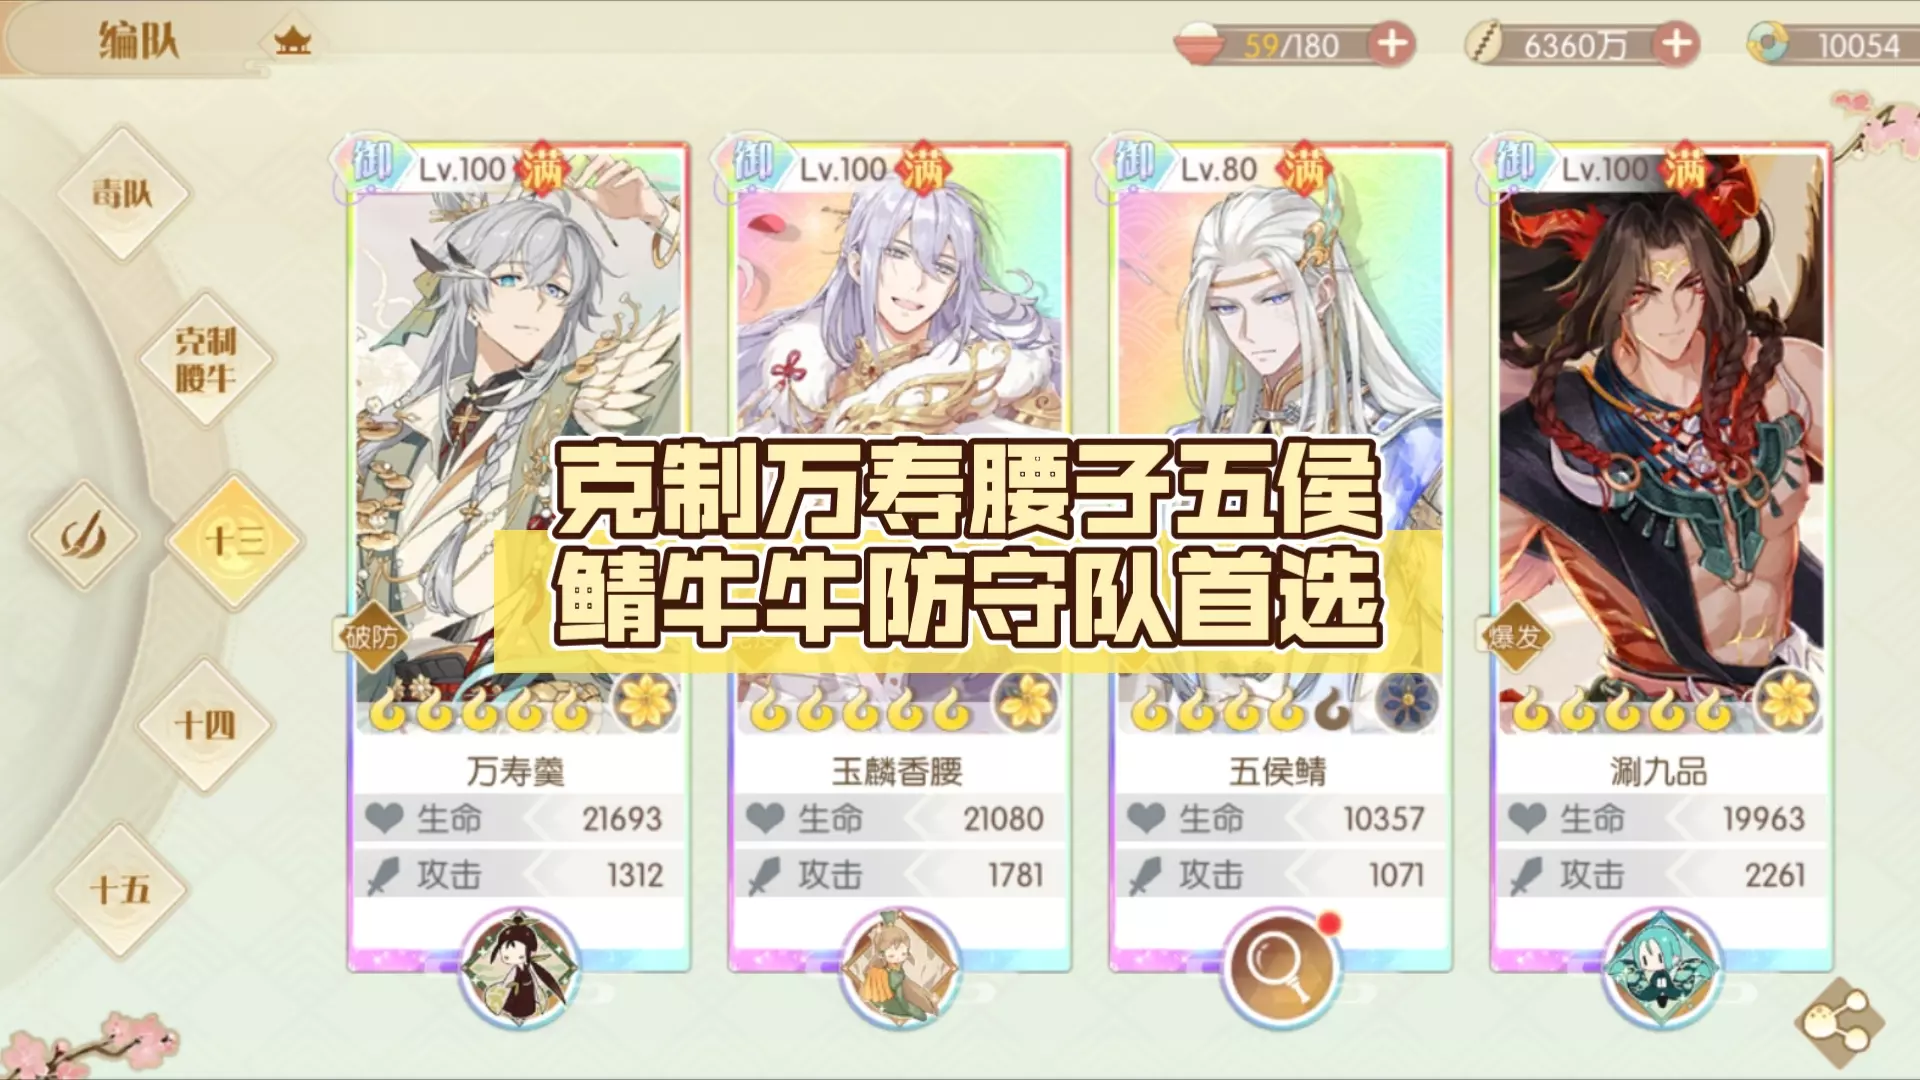1920x1080 pixels.
Task: Switch to the 十四 team tab
Action: pos(205,725)
